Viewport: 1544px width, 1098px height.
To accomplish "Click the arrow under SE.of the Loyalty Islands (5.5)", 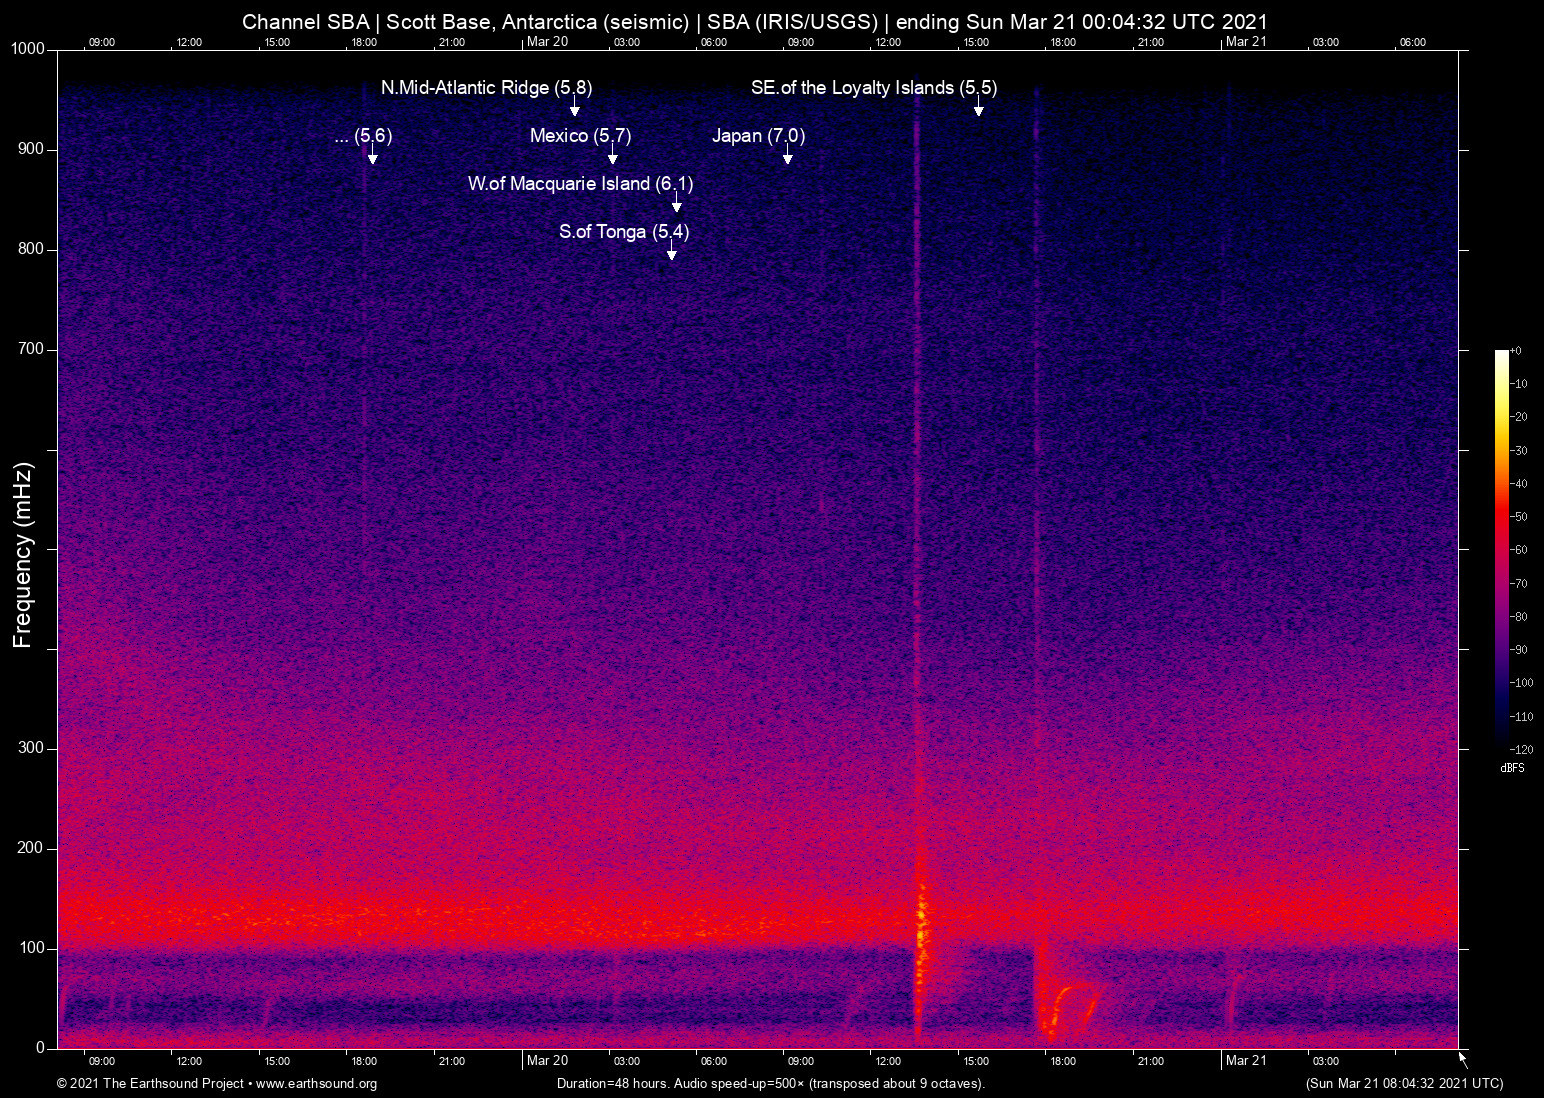I will point(979,107).
